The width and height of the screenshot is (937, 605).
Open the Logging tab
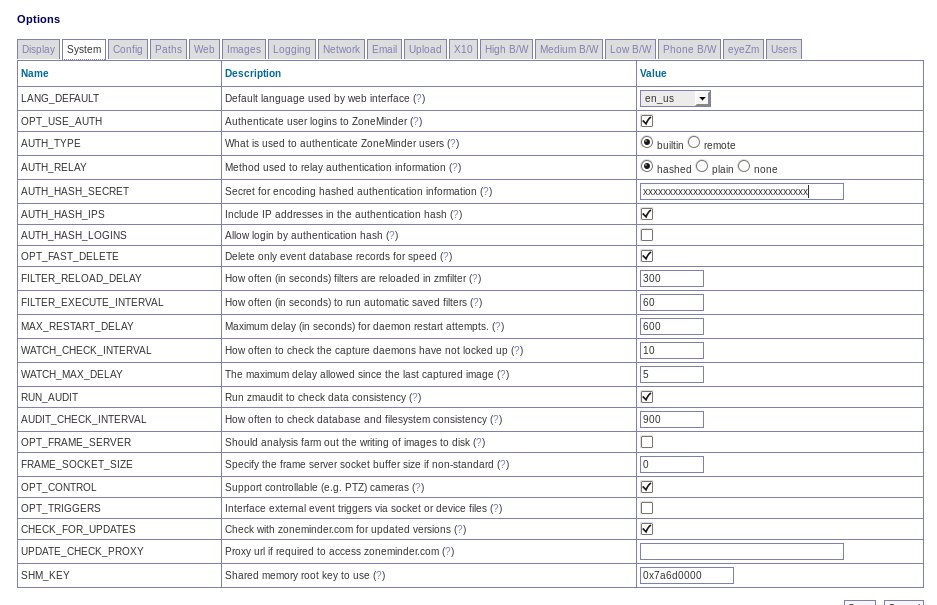[x=292, y=50]
